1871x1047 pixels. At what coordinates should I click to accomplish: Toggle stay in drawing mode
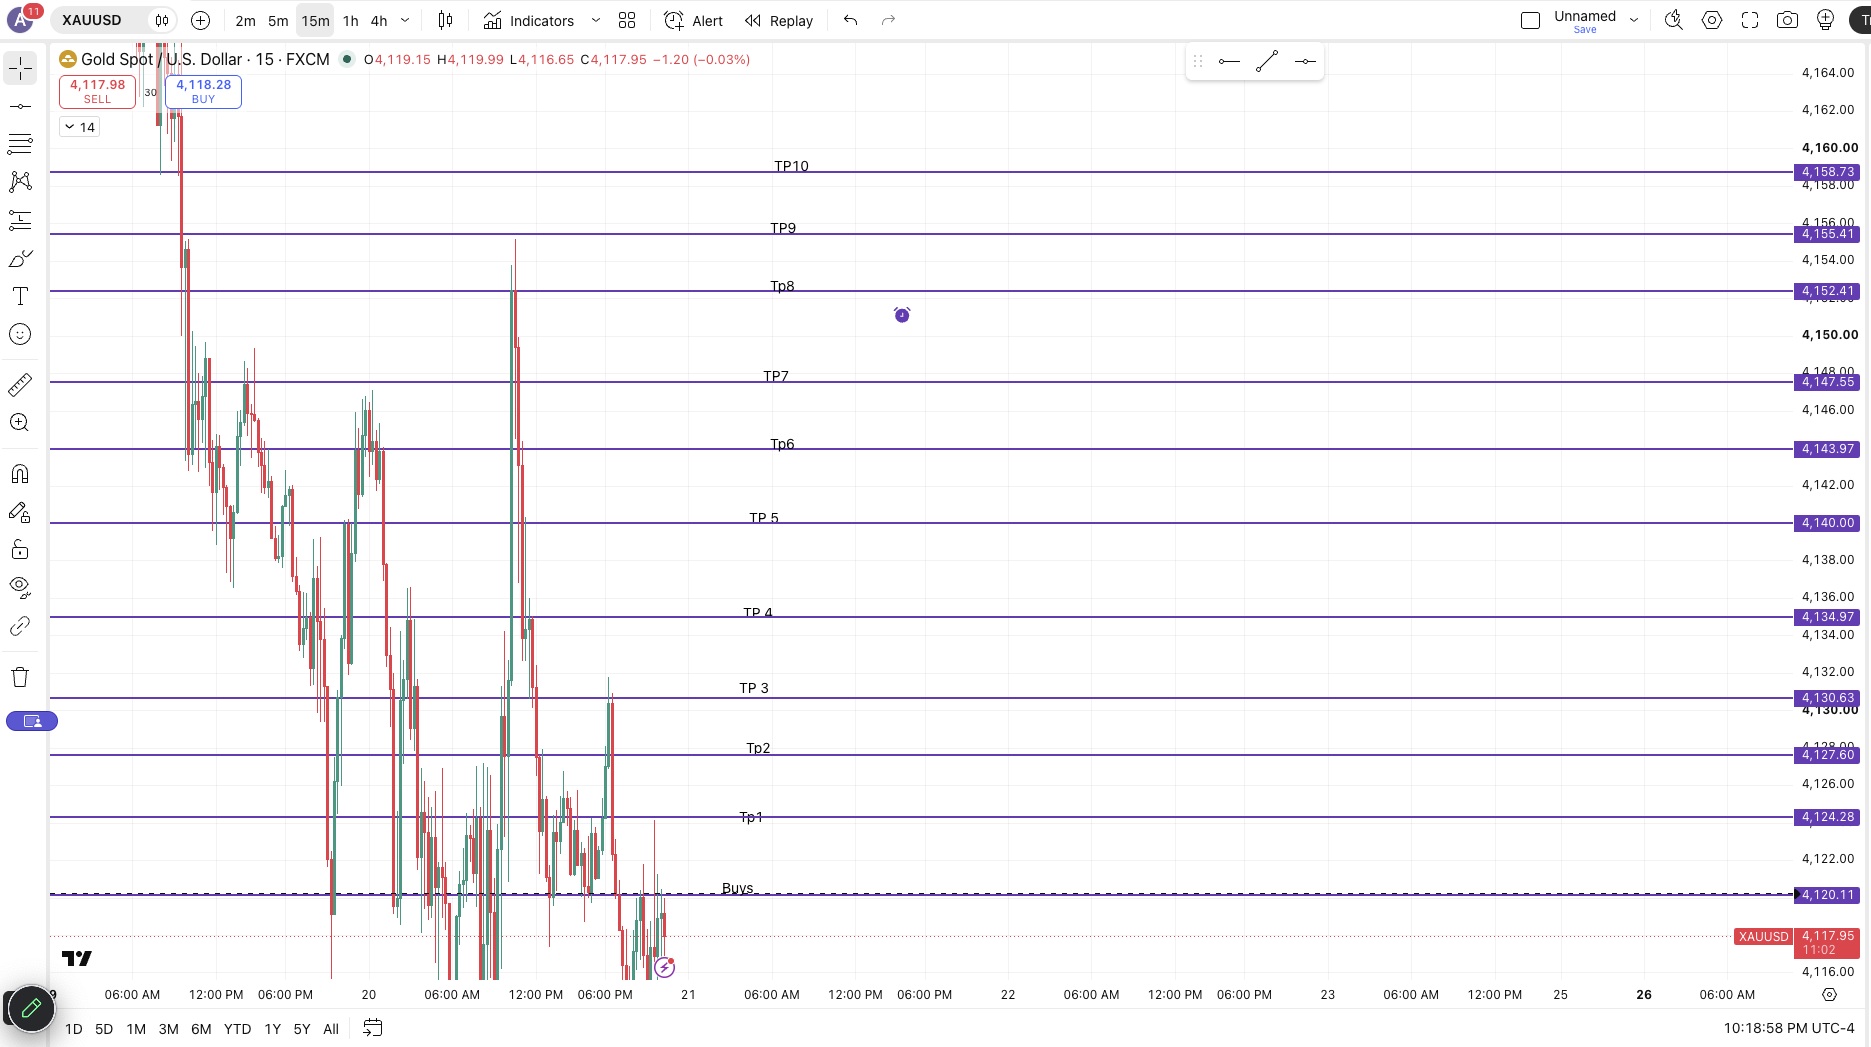20,512
